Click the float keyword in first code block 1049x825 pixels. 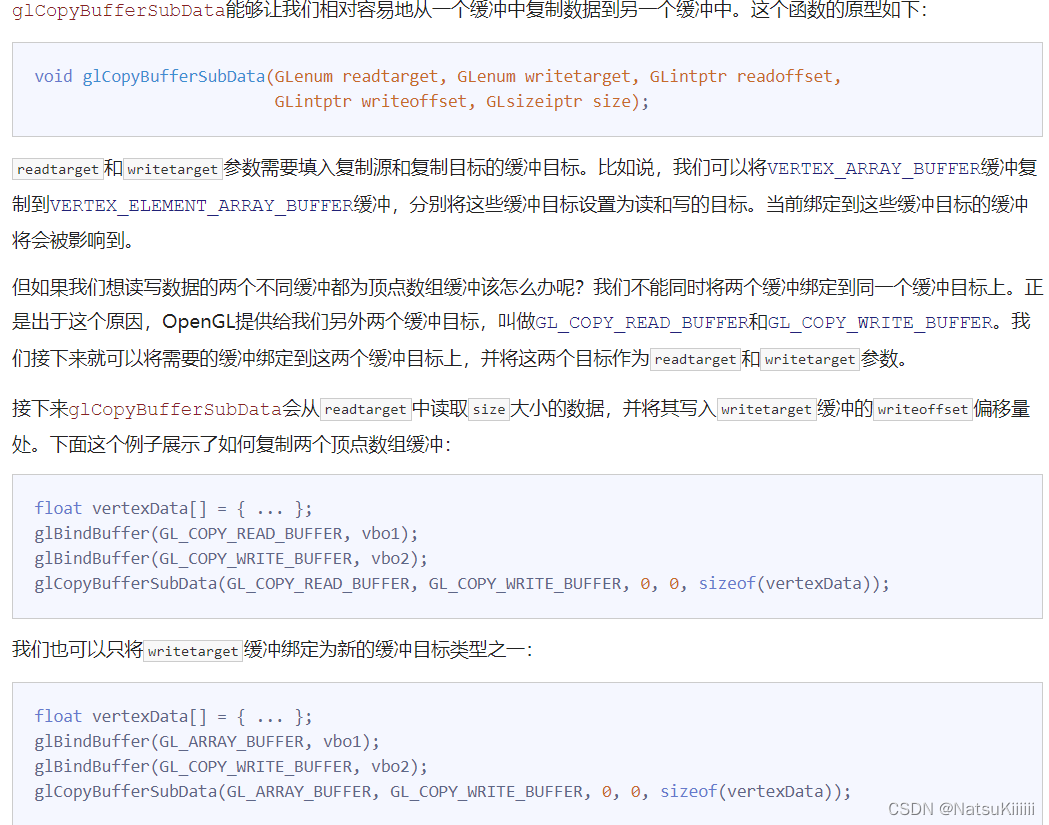coord(58,508)
